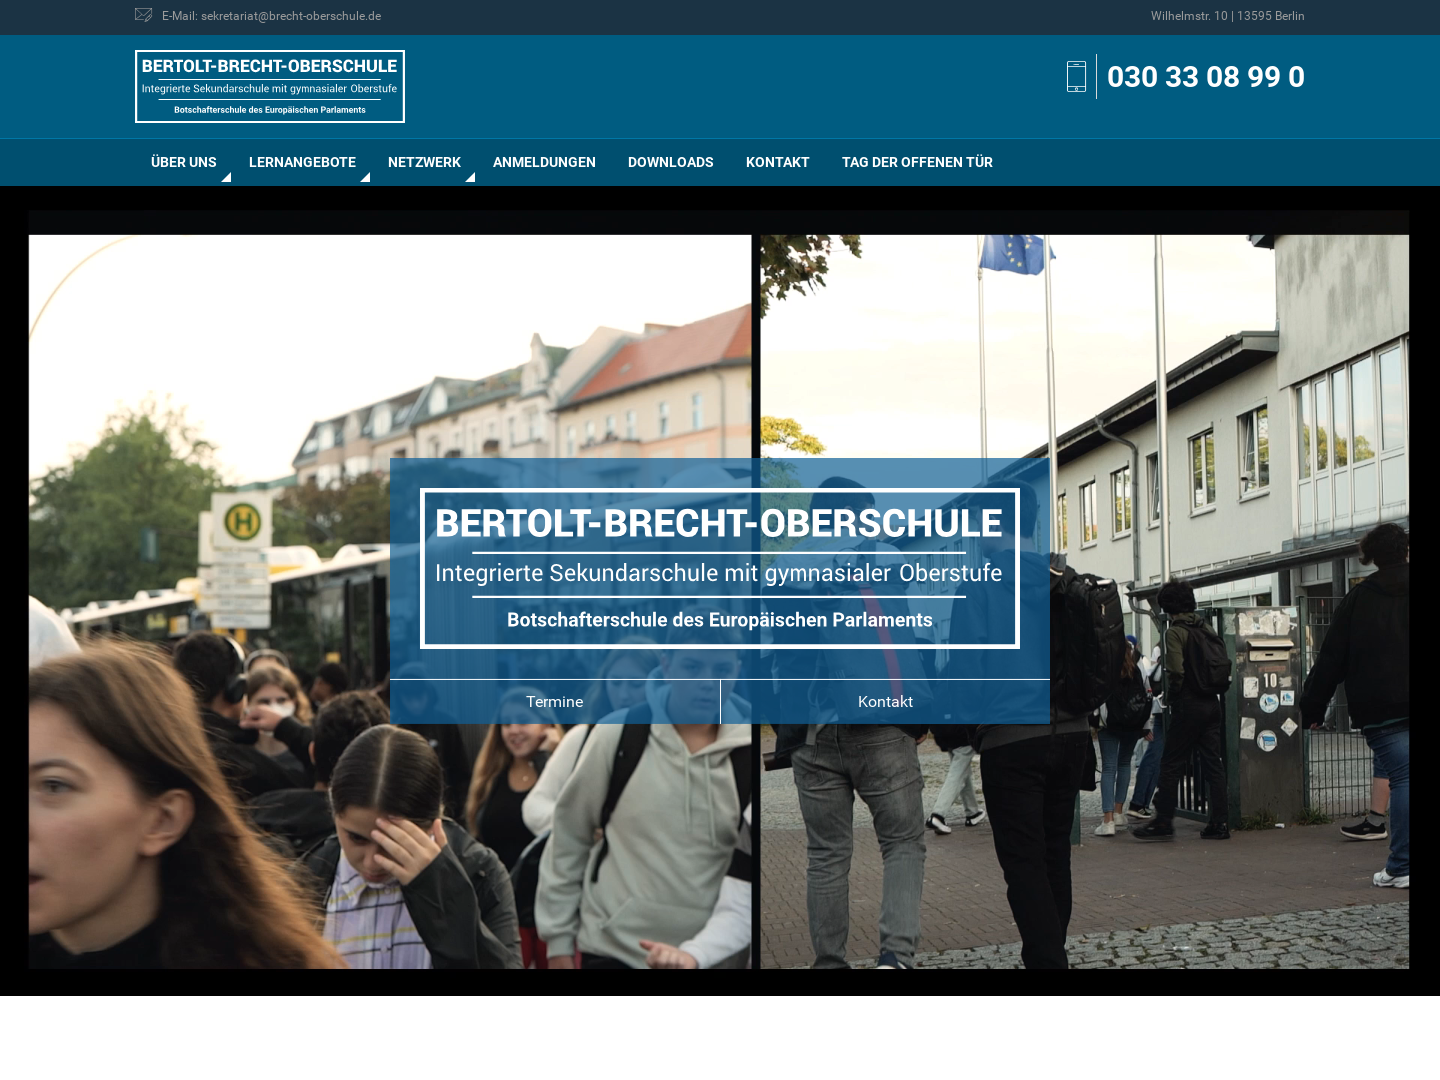
Task: Click the envelope email icon in top bar
Action: click(x=143, y=15)
